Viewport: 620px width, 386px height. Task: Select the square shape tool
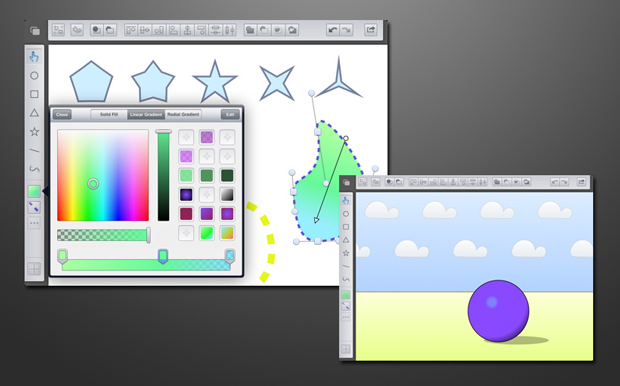pos(34,94)
